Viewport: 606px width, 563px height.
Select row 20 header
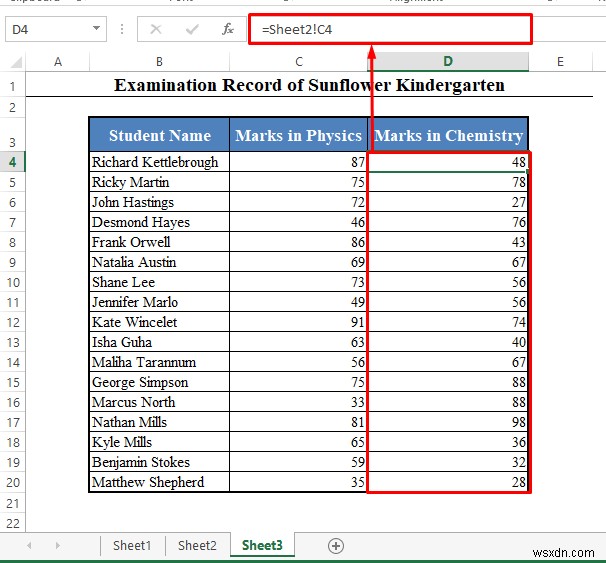click(x=12, y=482)
